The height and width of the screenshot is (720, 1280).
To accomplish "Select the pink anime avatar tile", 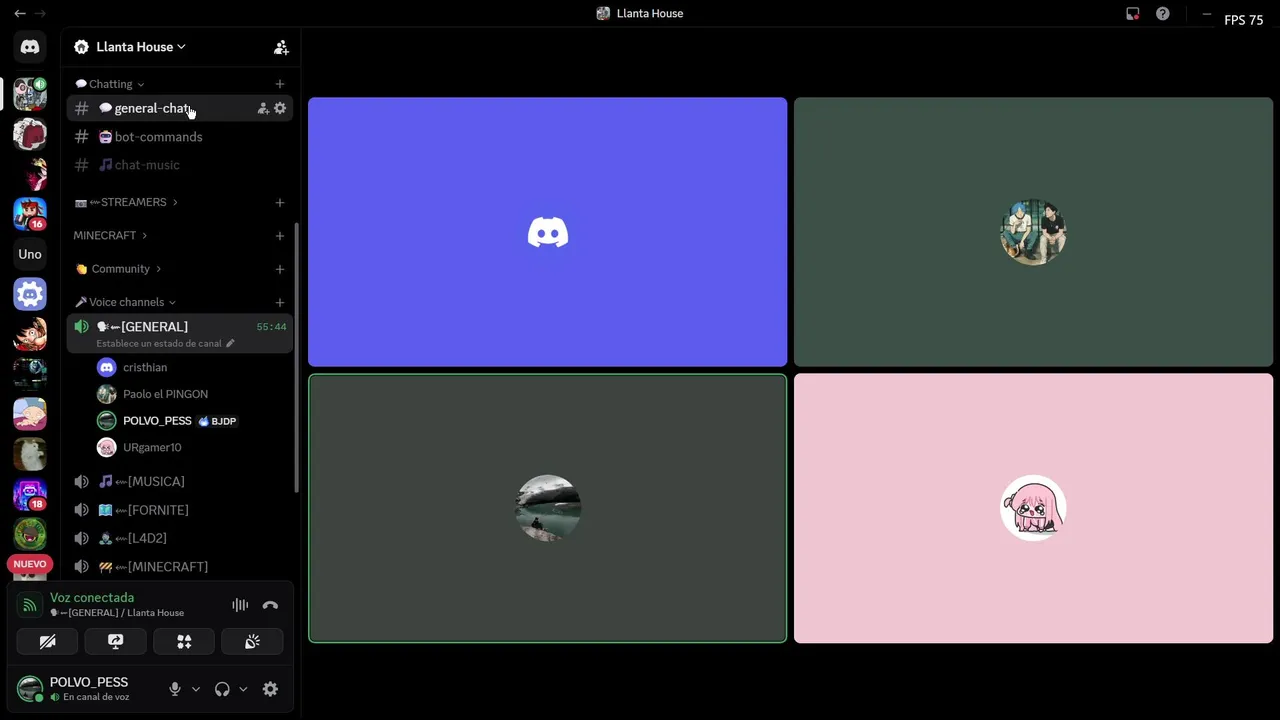I will coord(1033,508).
